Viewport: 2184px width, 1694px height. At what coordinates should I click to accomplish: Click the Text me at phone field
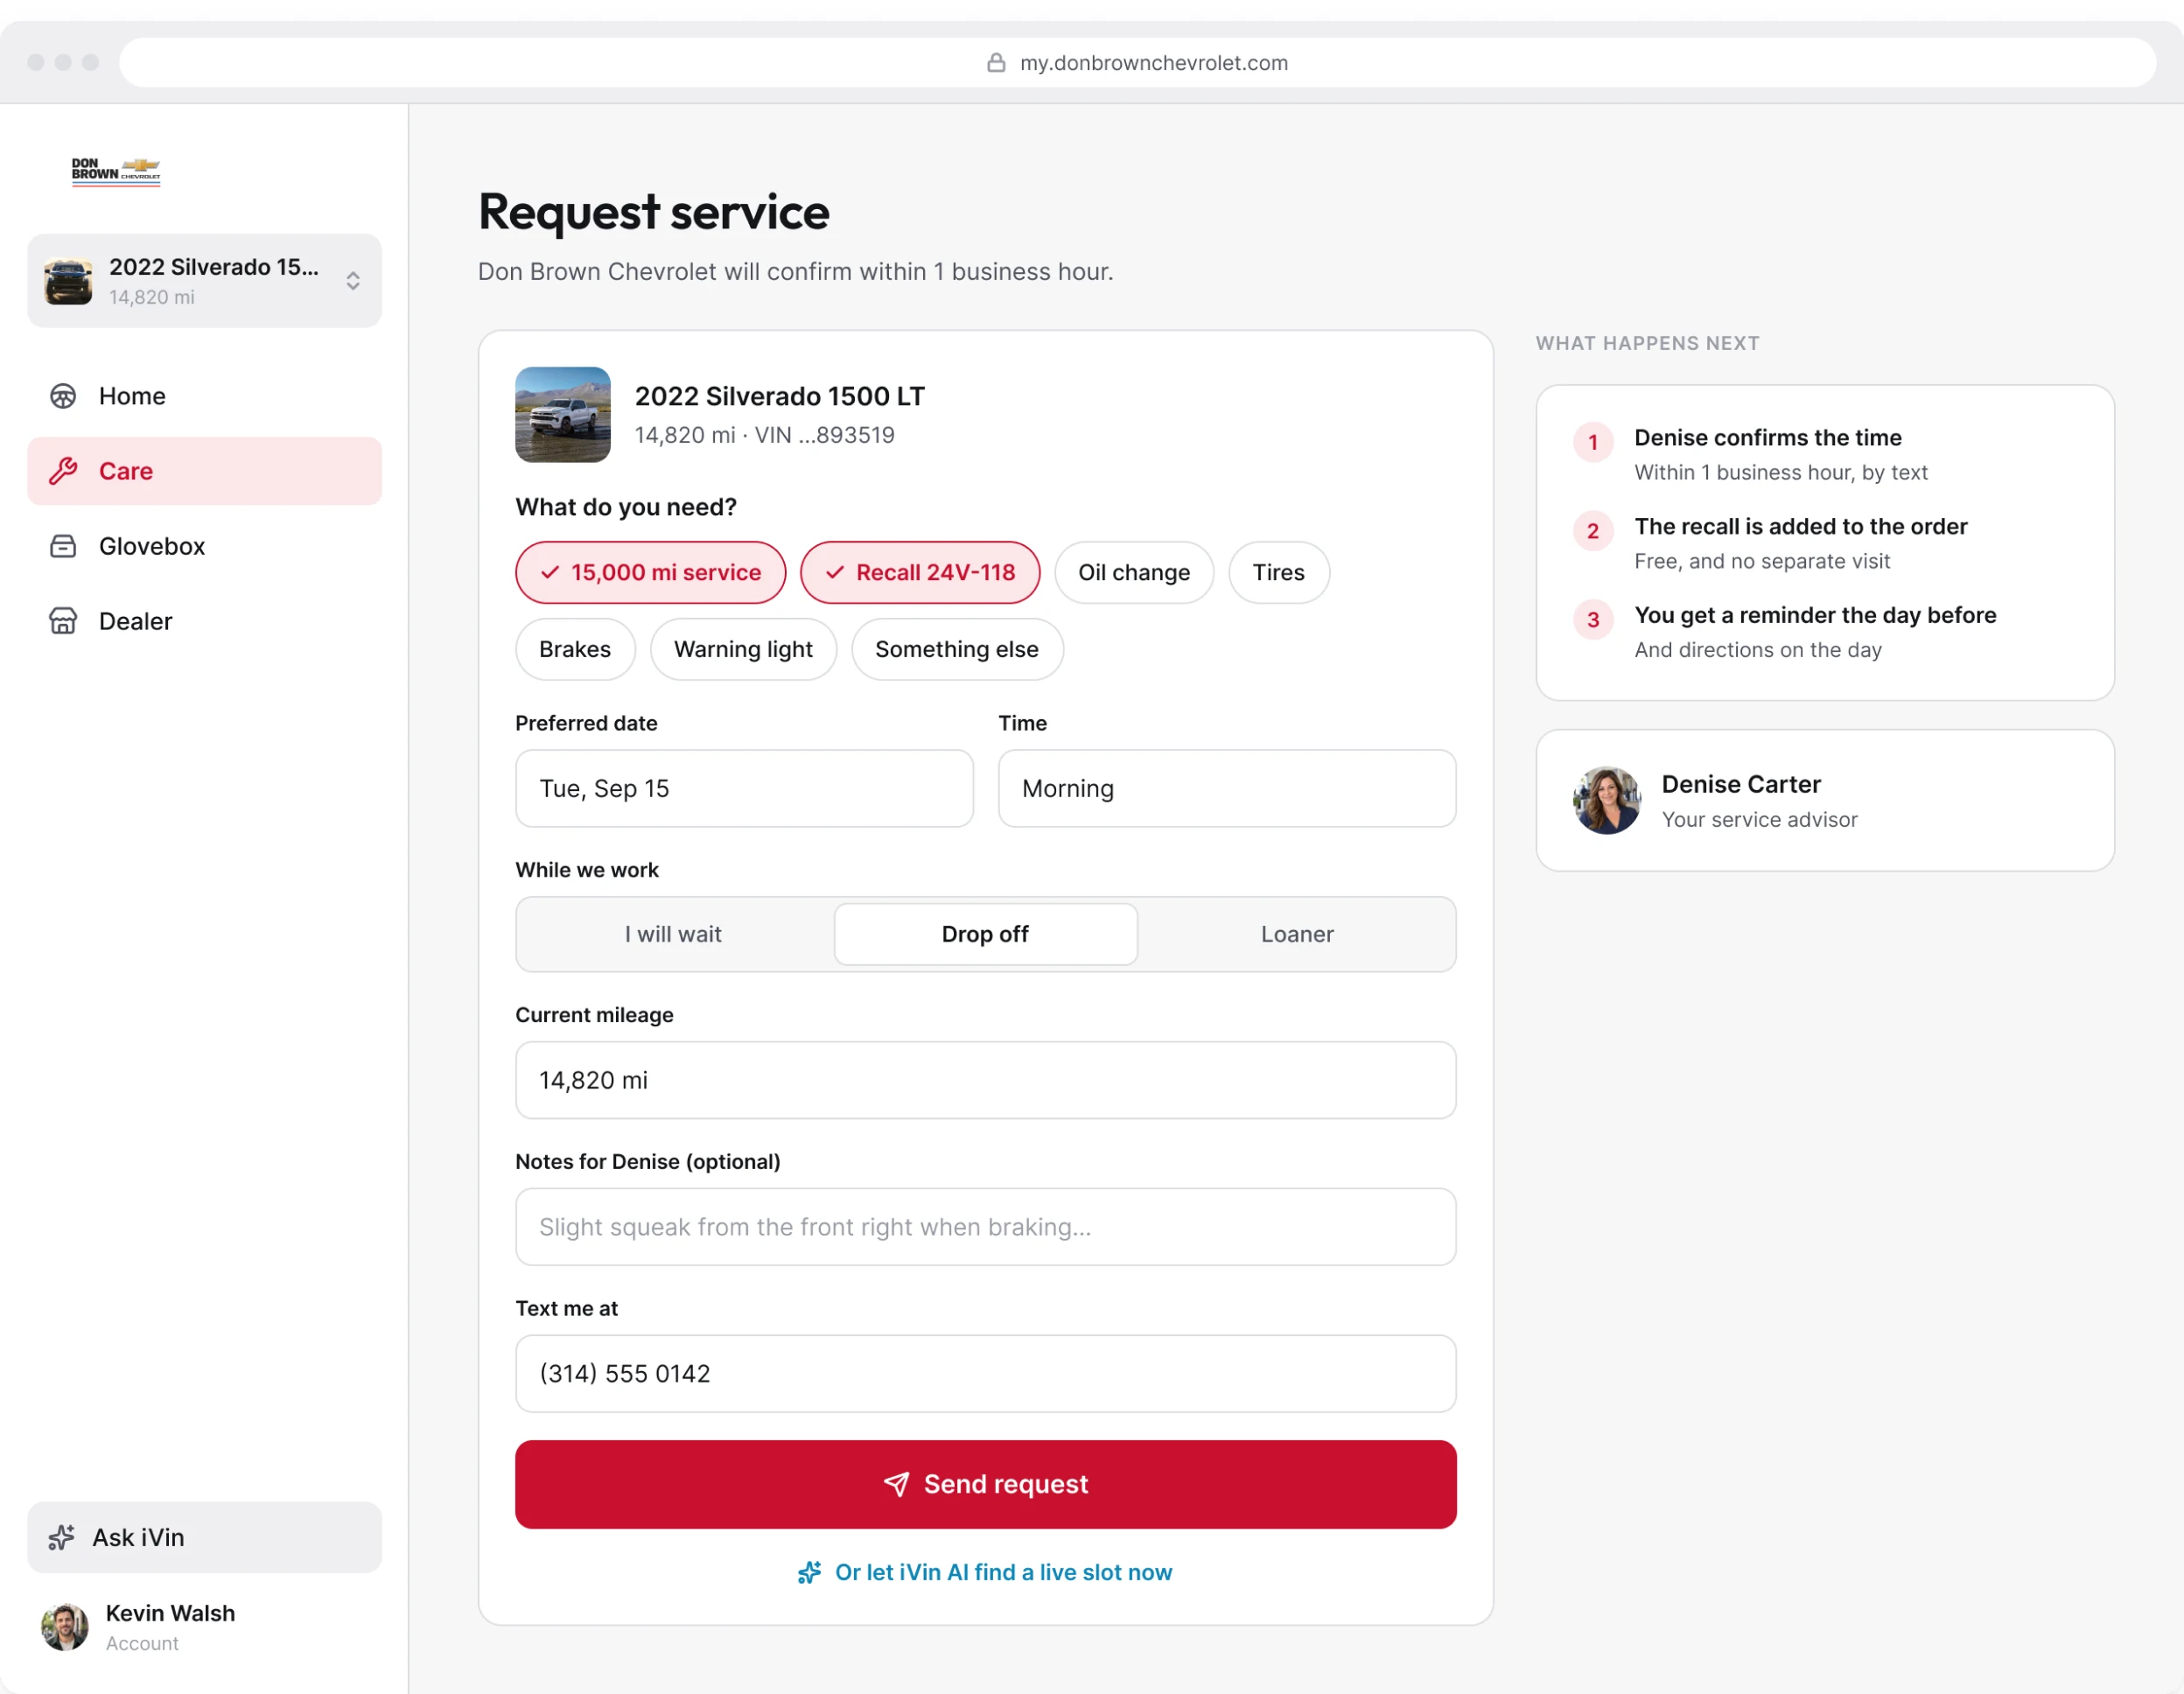(x=986, y=1373)
